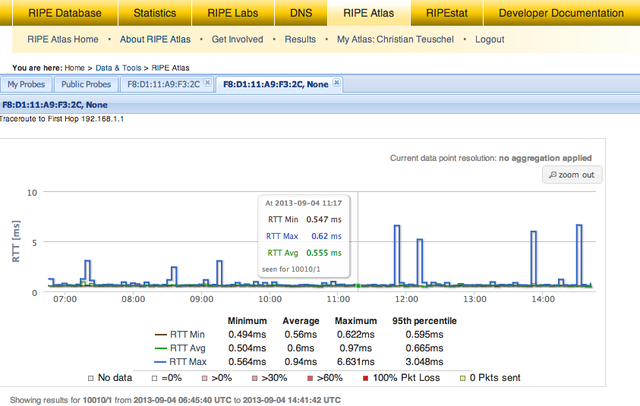Go to RIPE Atlas Home
The height and width of the screenshot is (406, 640).
(63, 39)
